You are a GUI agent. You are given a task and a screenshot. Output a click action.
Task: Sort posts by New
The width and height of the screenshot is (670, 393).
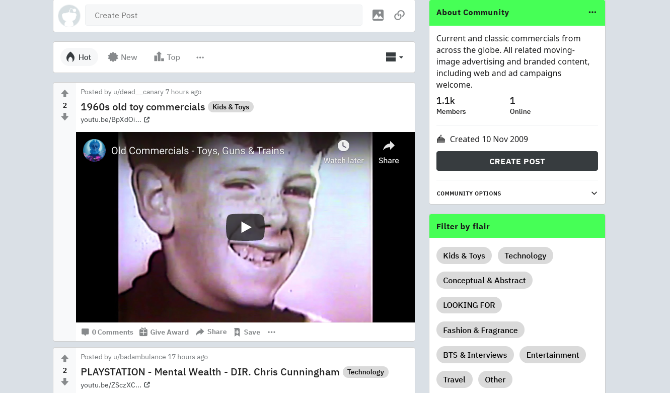[x=123, y=57]
